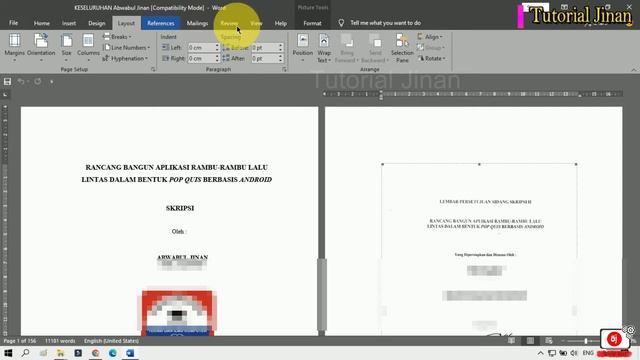Switch to the Mailings tab
640x360 pixels.
[197, 23]
